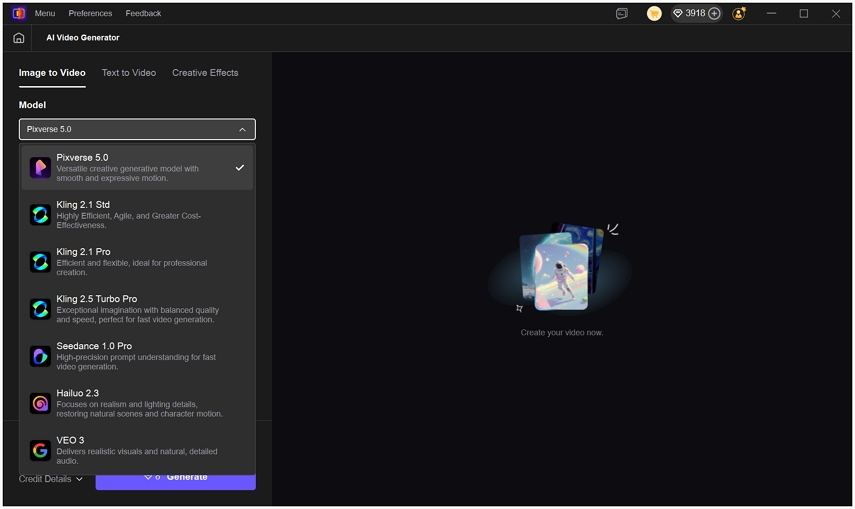Open the Feedback menu item
855x509 pixels.
point(143,14)
